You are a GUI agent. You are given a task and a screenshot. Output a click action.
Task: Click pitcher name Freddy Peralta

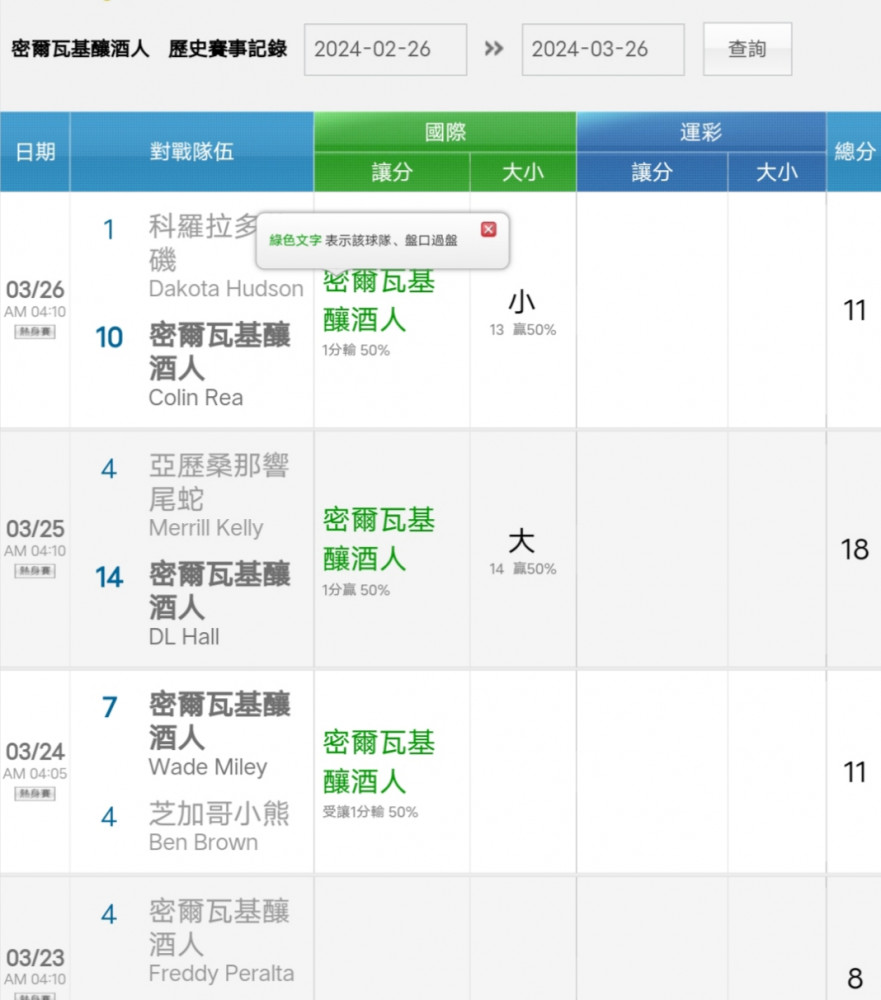(x=221, y=974)
